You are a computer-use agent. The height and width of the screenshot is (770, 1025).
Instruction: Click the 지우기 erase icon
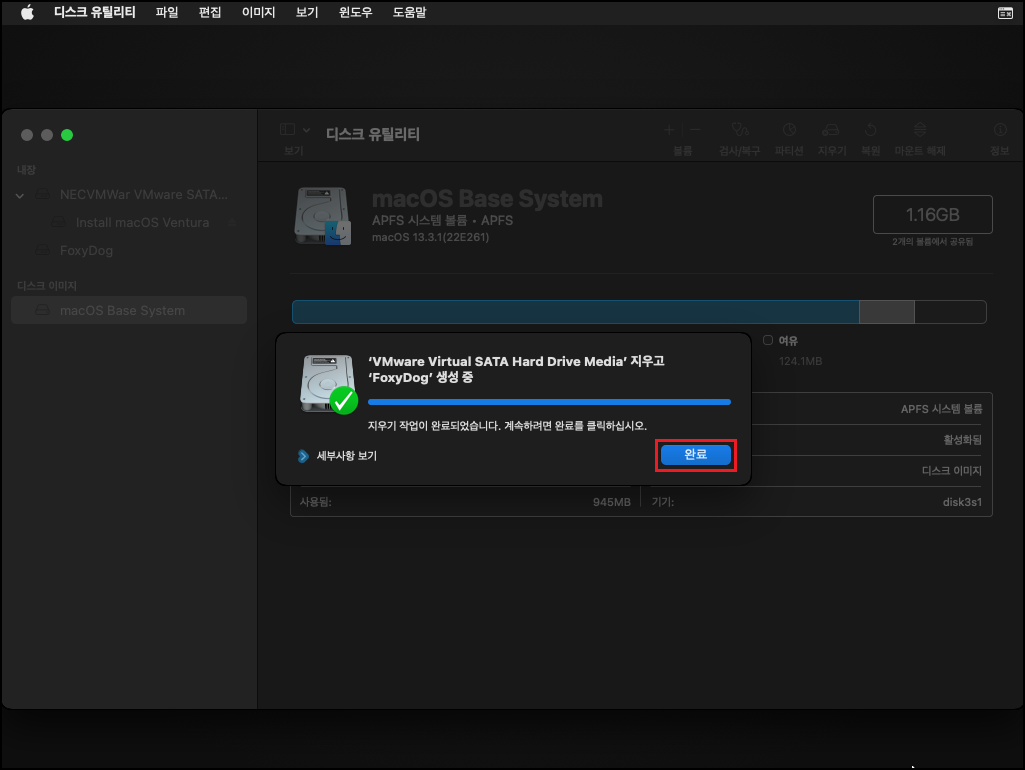click(x=831, y=129)
